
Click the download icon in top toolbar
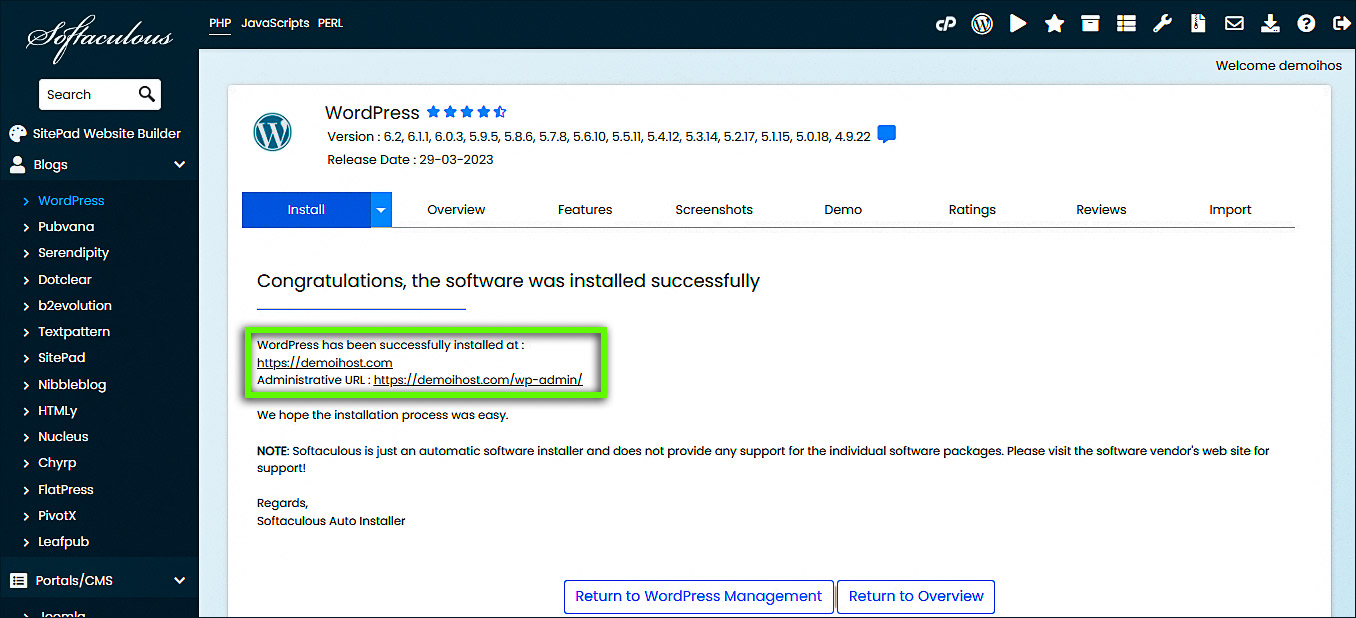[1270, 24]
